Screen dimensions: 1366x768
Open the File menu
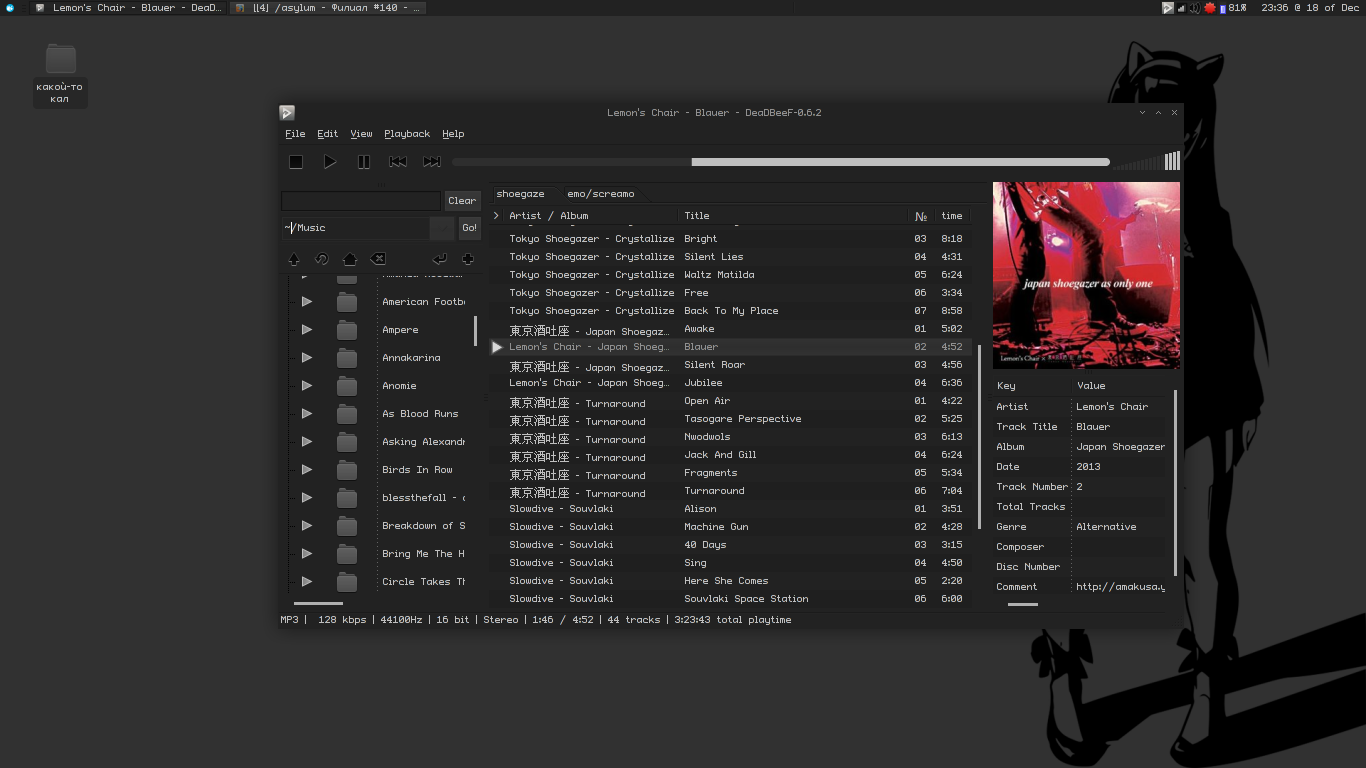click(295, 134)
